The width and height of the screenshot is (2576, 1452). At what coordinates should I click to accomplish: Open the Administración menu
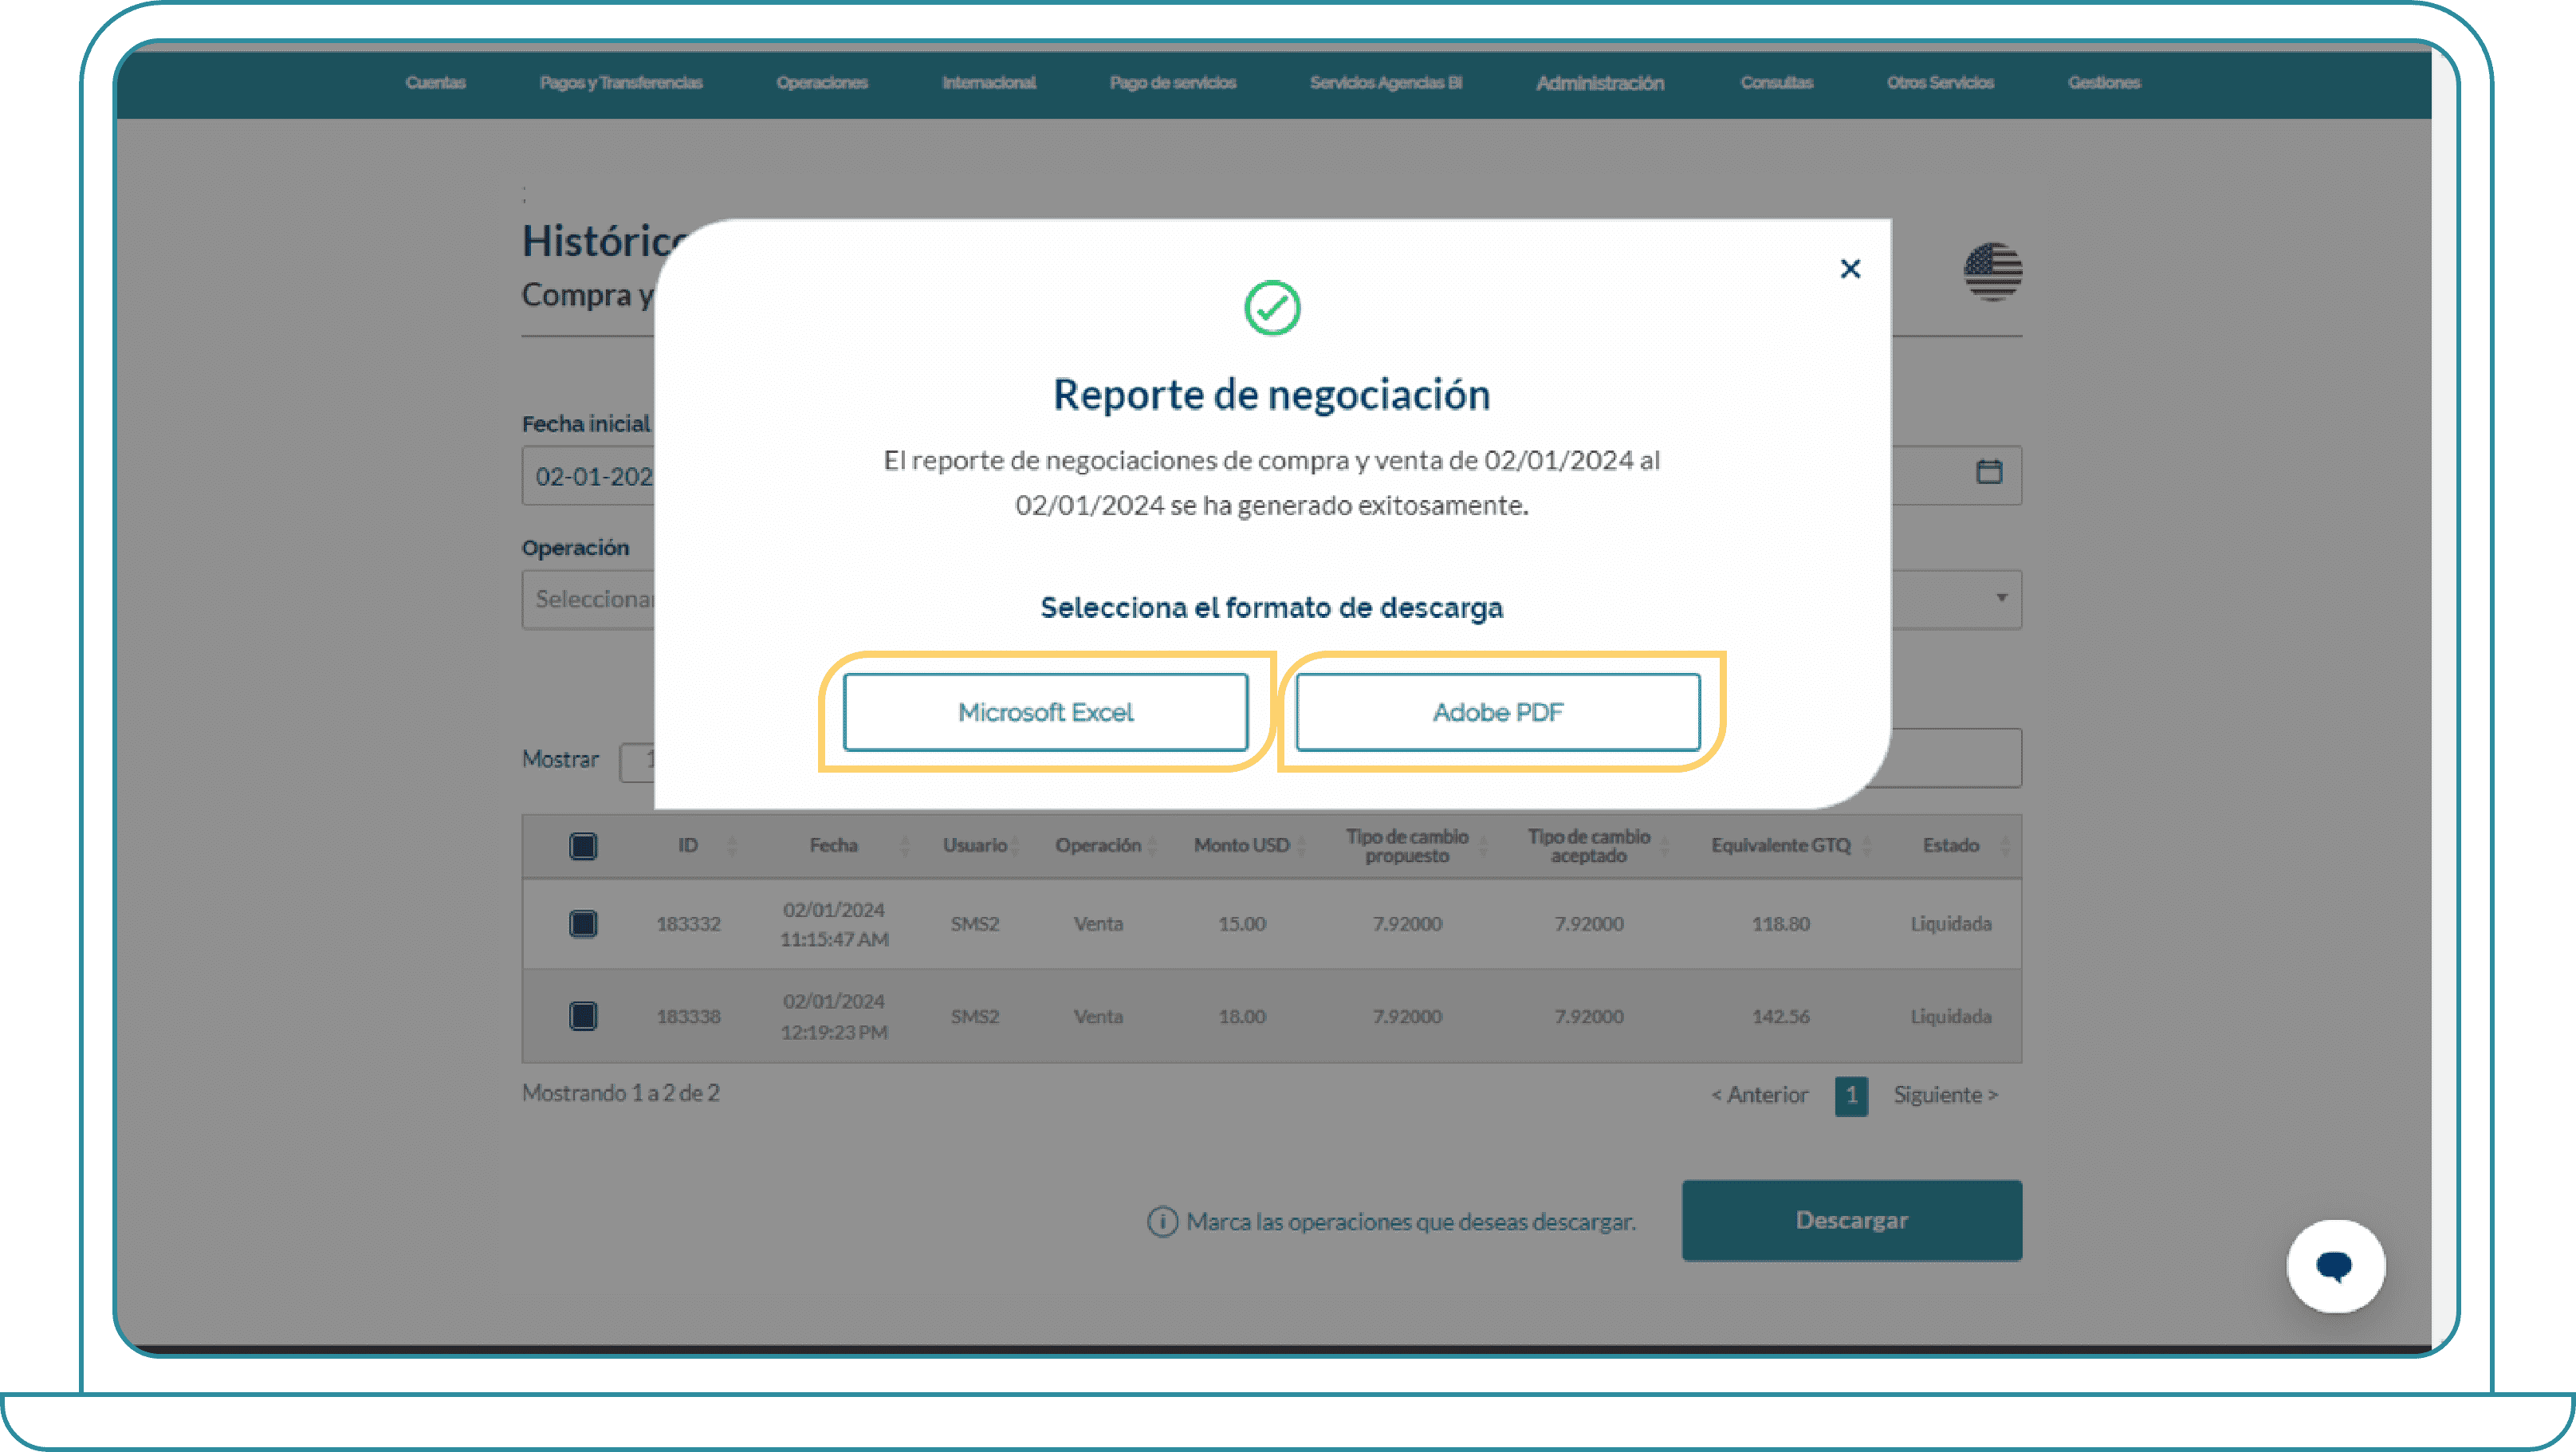pyautogui.click(x=1600, y=83)
